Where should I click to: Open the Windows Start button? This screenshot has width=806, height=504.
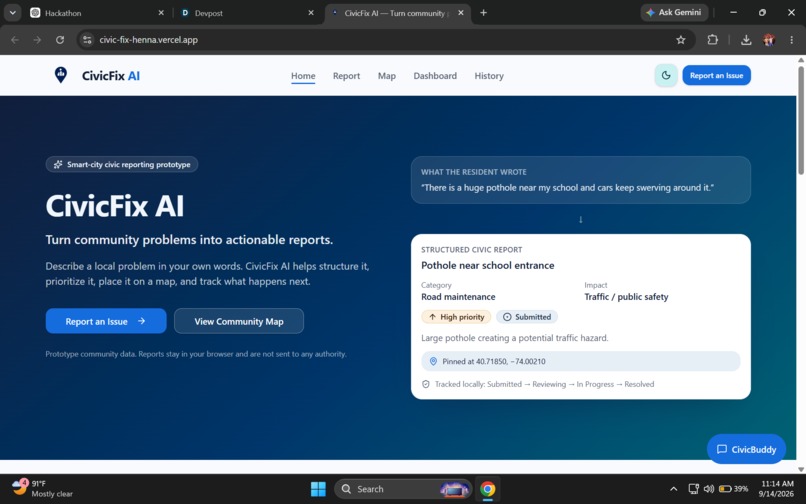pyautogui.click(x=318, y=489)
